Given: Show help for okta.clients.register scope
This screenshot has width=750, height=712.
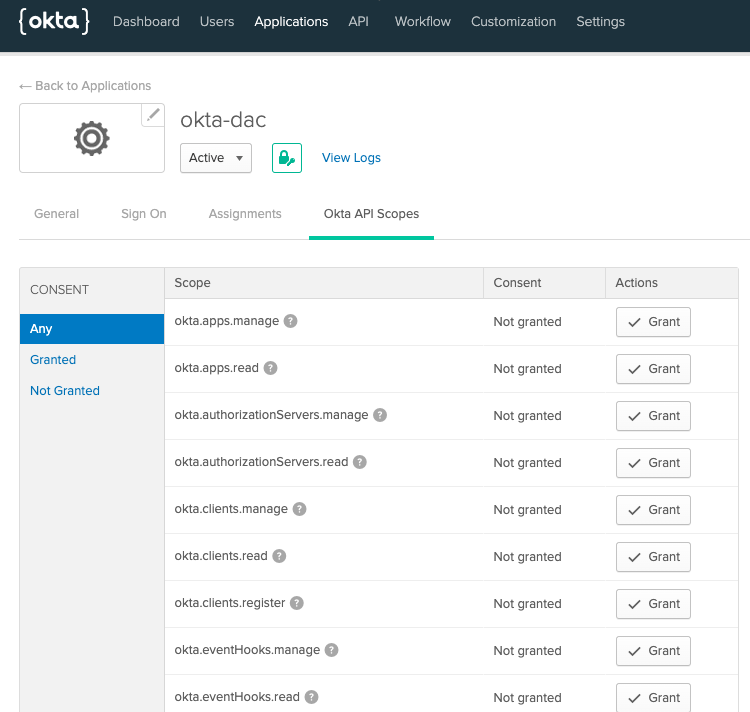Looking at the screenshot, I should point(297,603).
